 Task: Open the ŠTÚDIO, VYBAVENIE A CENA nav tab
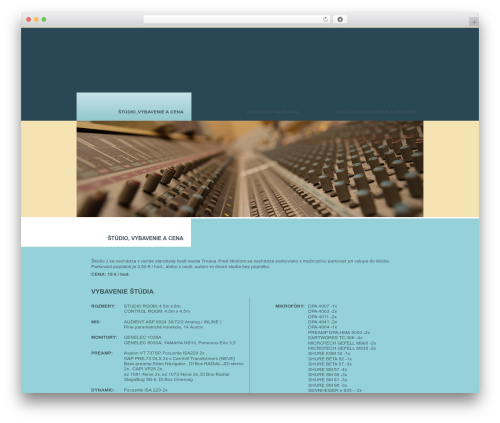(x=134, y=107)
